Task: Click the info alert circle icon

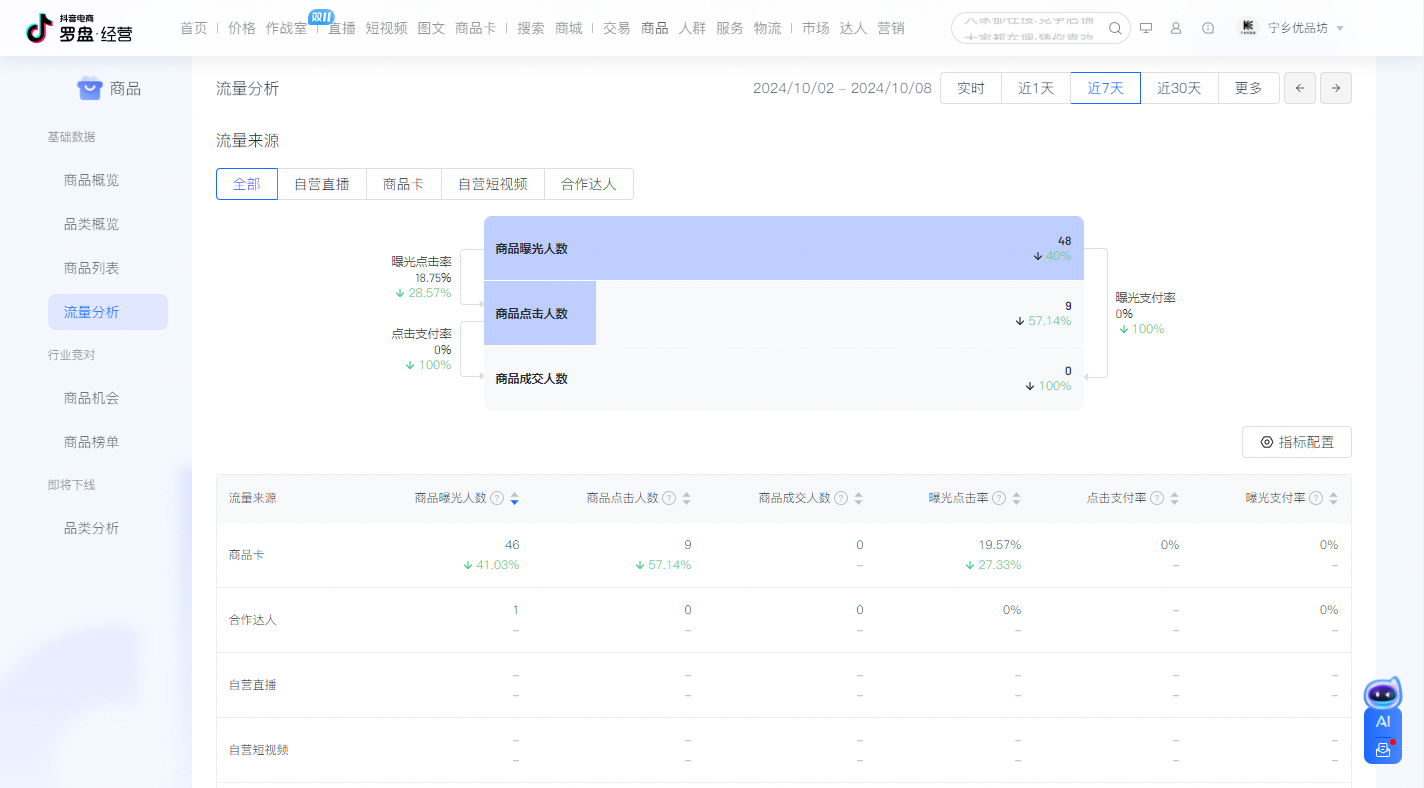Action: pos(1208,28)
